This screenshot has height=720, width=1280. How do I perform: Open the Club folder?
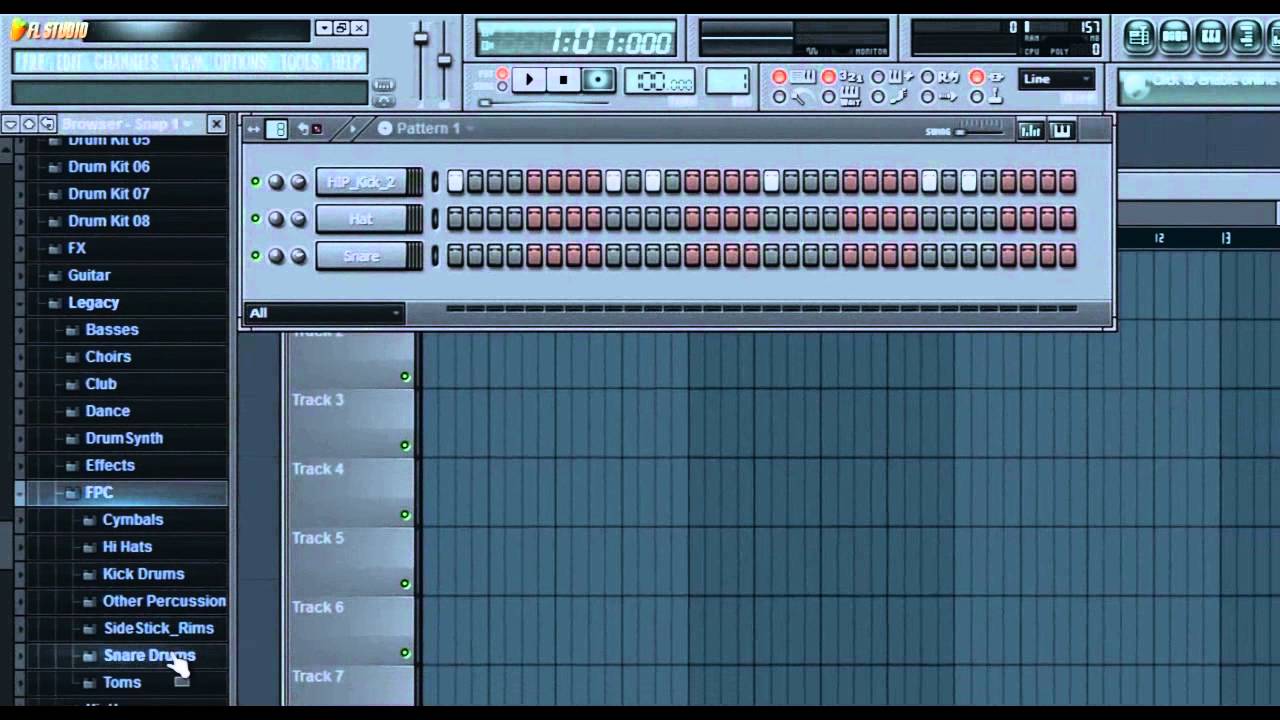point(100,383)
